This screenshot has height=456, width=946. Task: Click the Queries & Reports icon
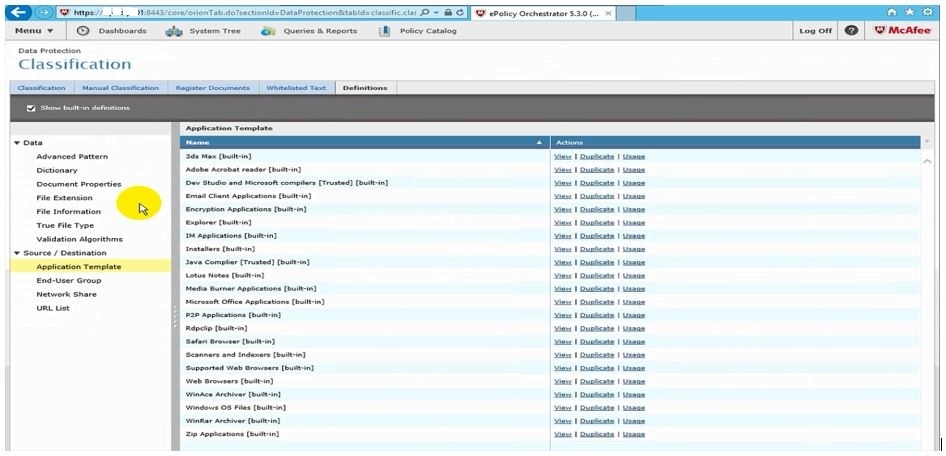click(268, 31)
